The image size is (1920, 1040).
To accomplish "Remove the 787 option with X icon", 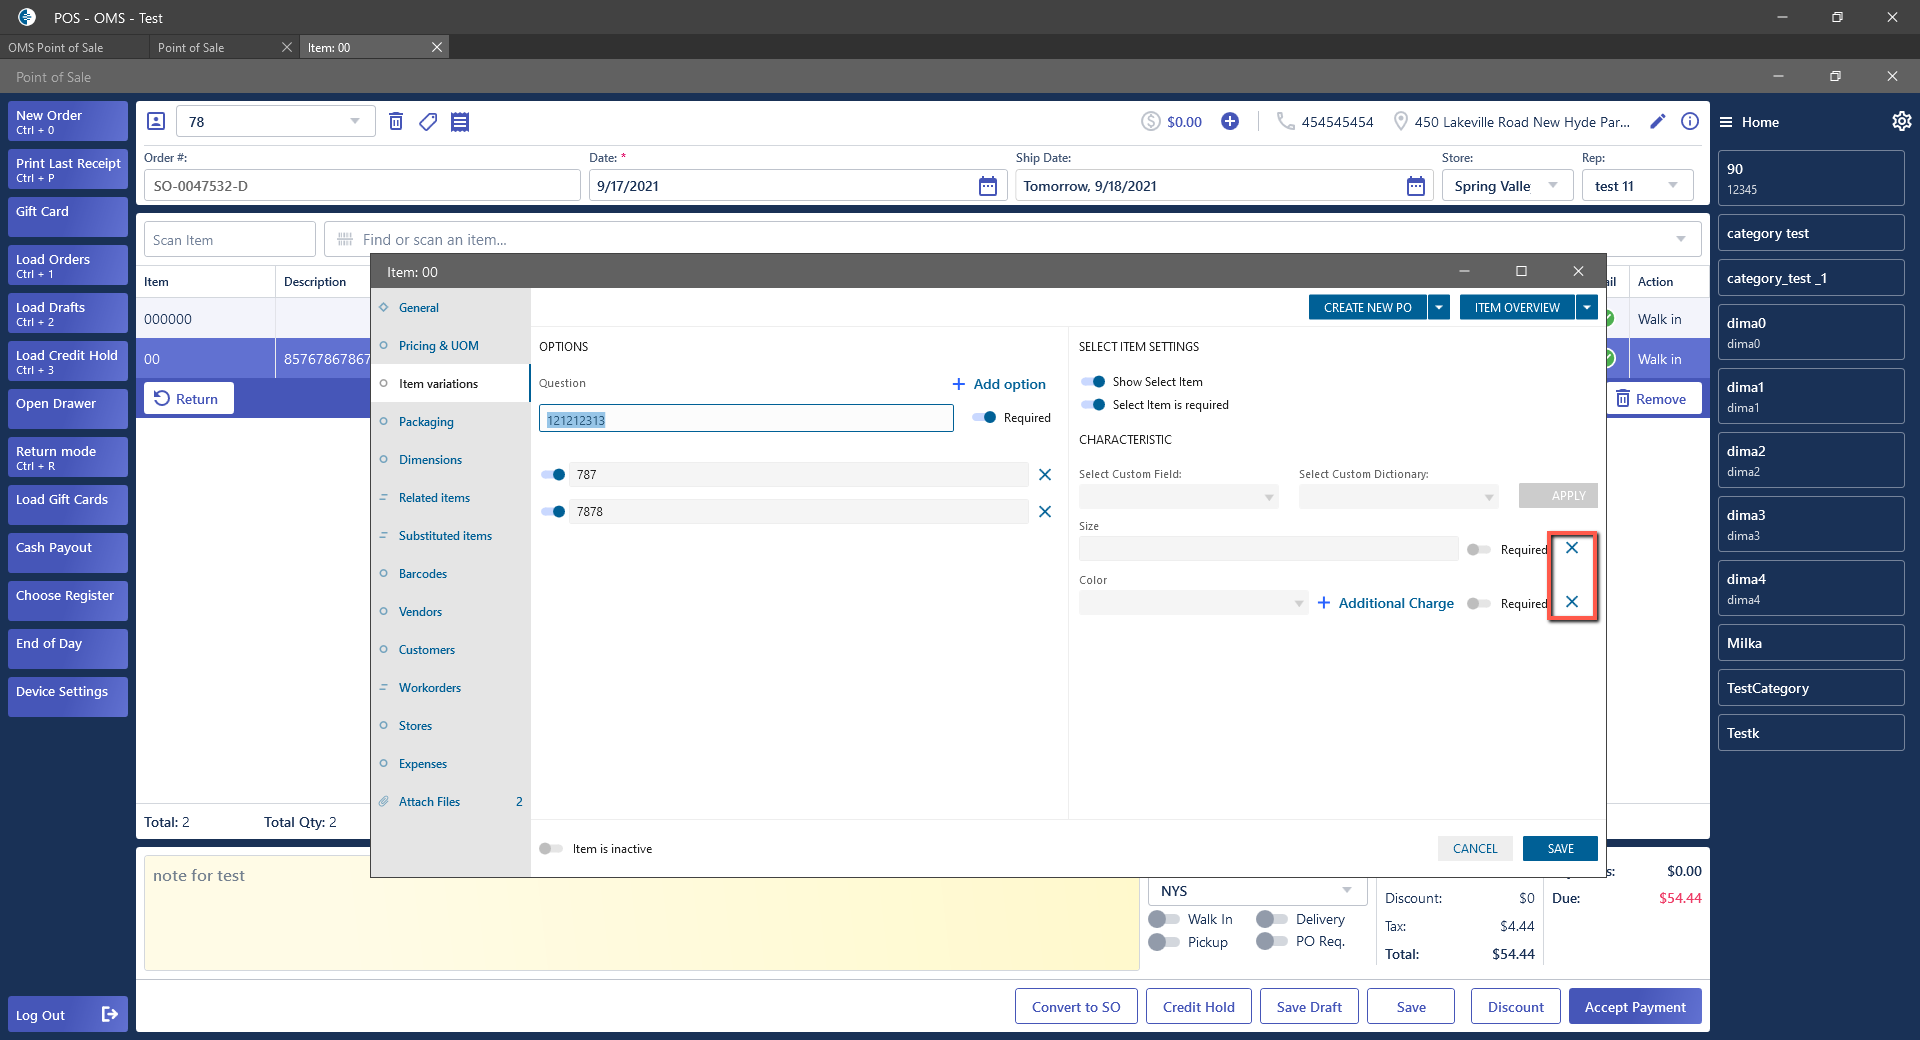I will tap(1045, 475).
